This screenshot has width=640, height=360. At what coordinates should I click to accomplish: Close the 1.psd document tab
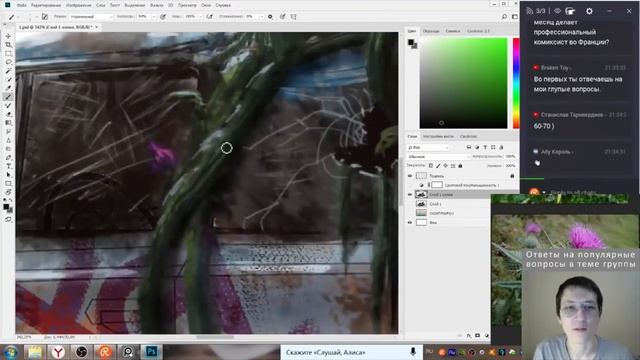97,27
